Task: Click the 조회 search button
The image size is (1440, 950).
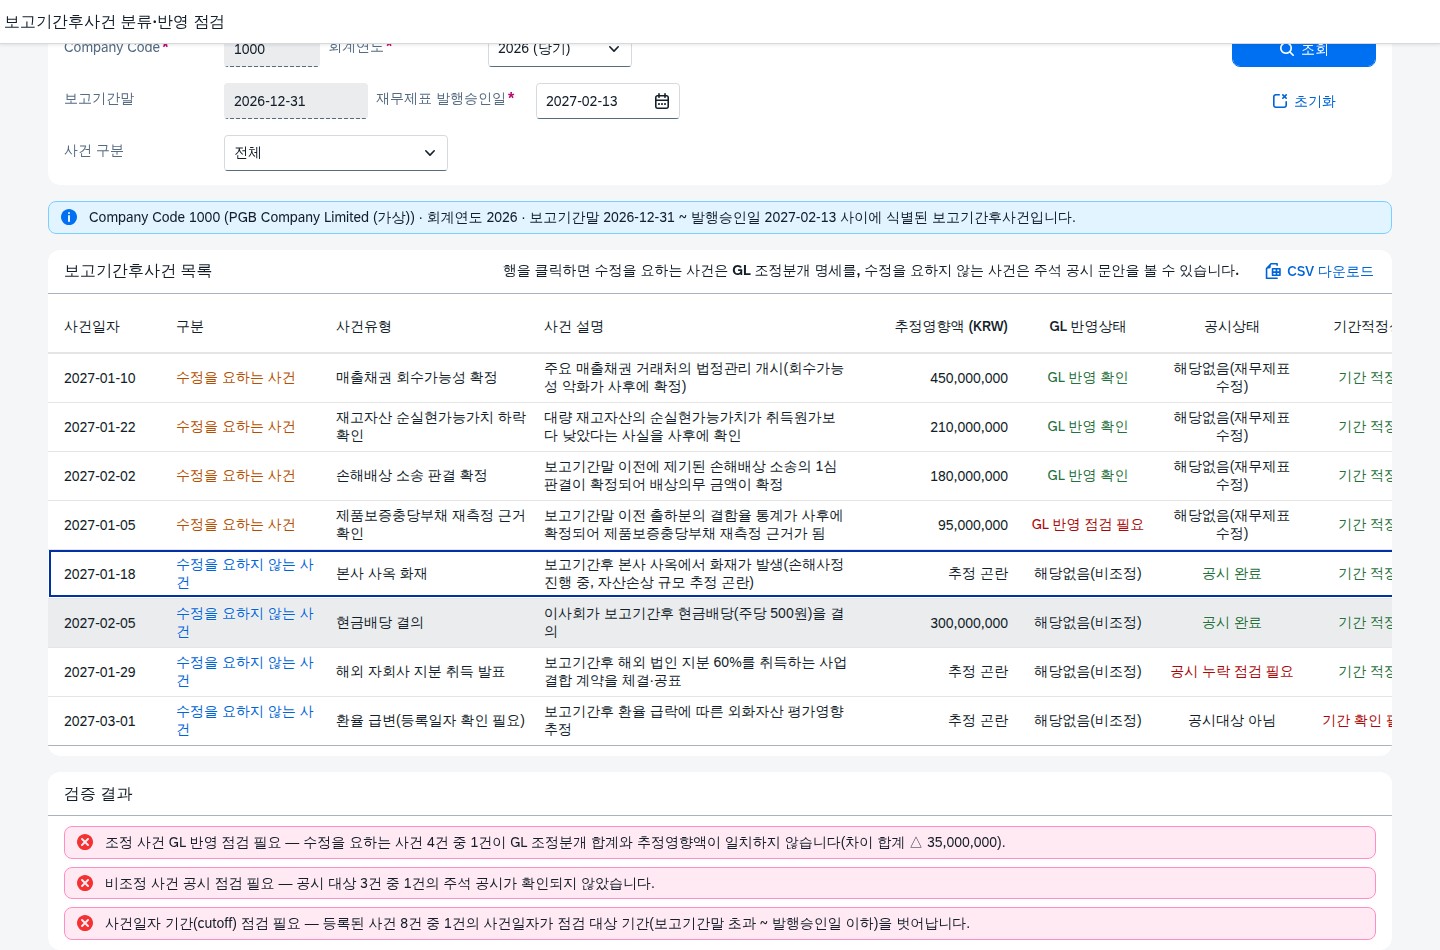Action: coord(1304,52)
